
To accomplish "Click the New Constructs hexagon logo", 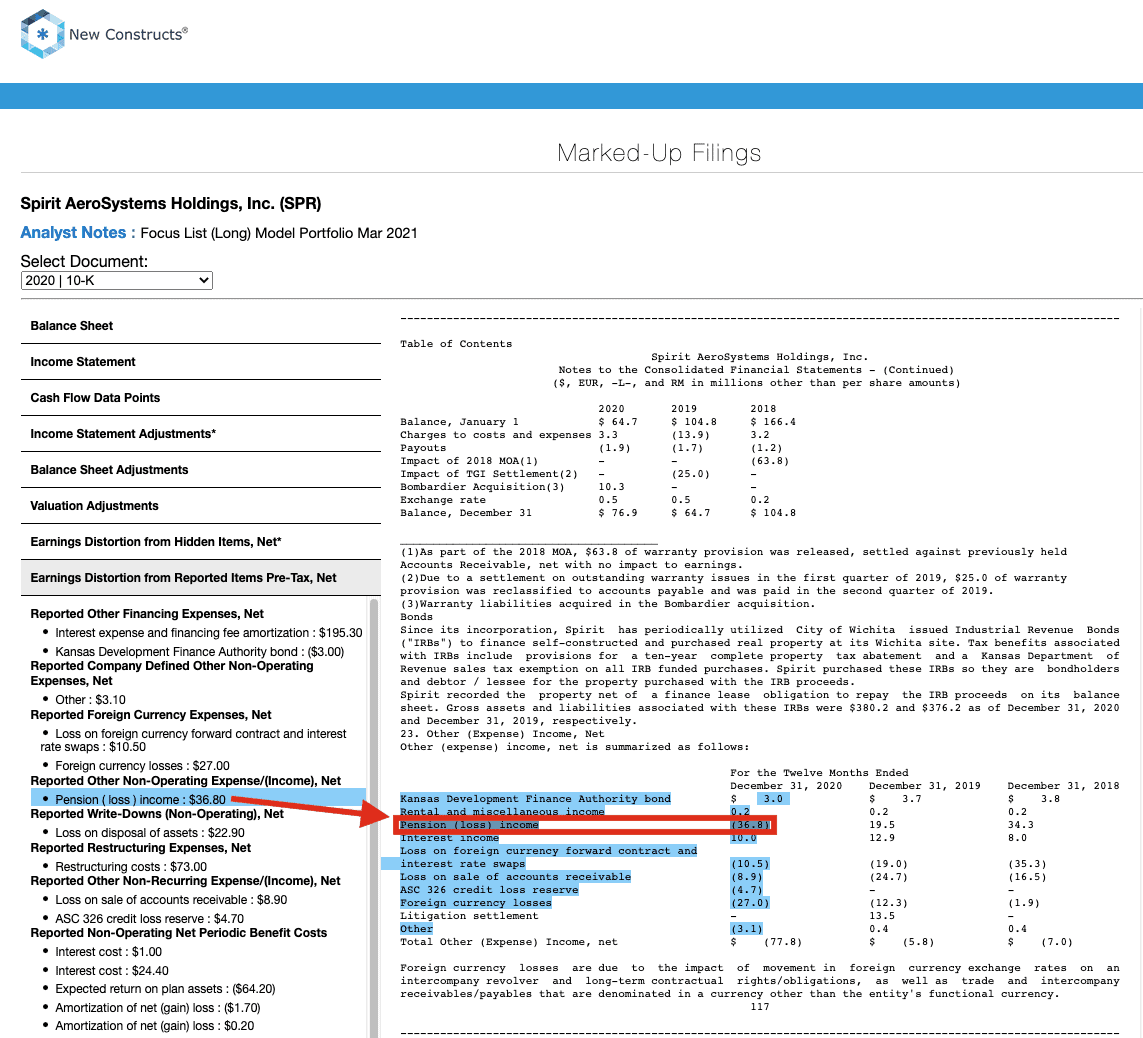I will coord(43,34).
